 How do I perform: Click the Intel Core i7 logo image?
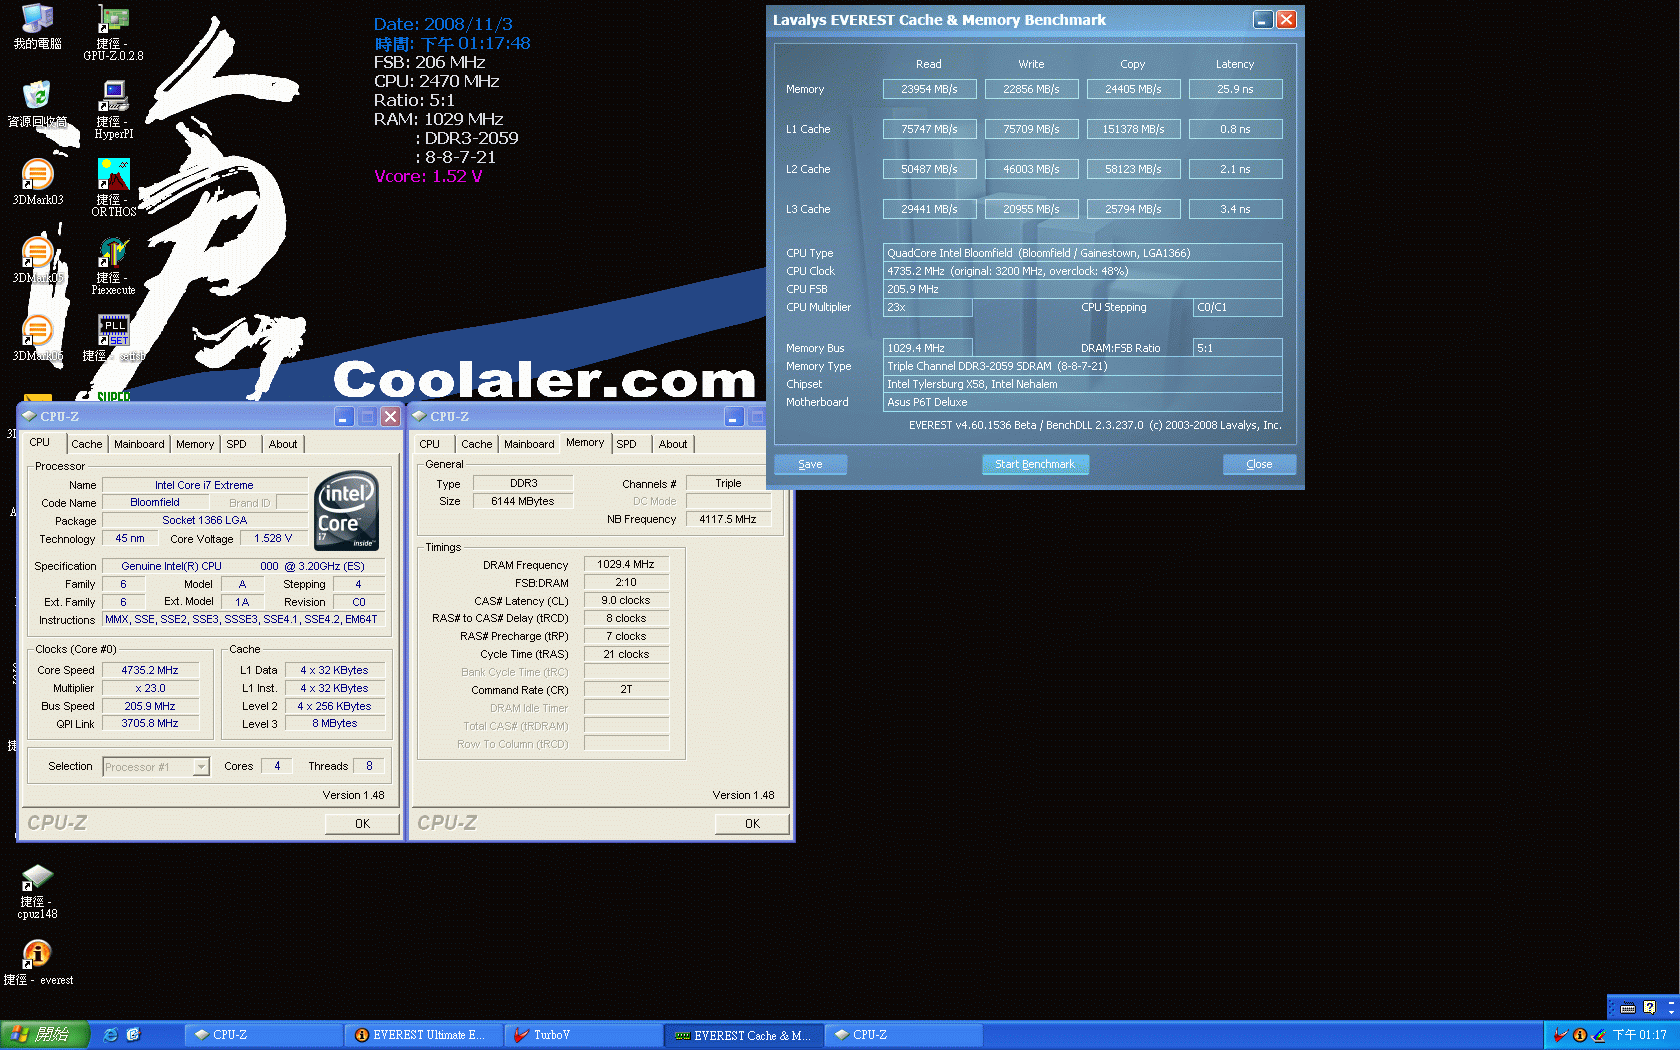(x=347, y=510)
